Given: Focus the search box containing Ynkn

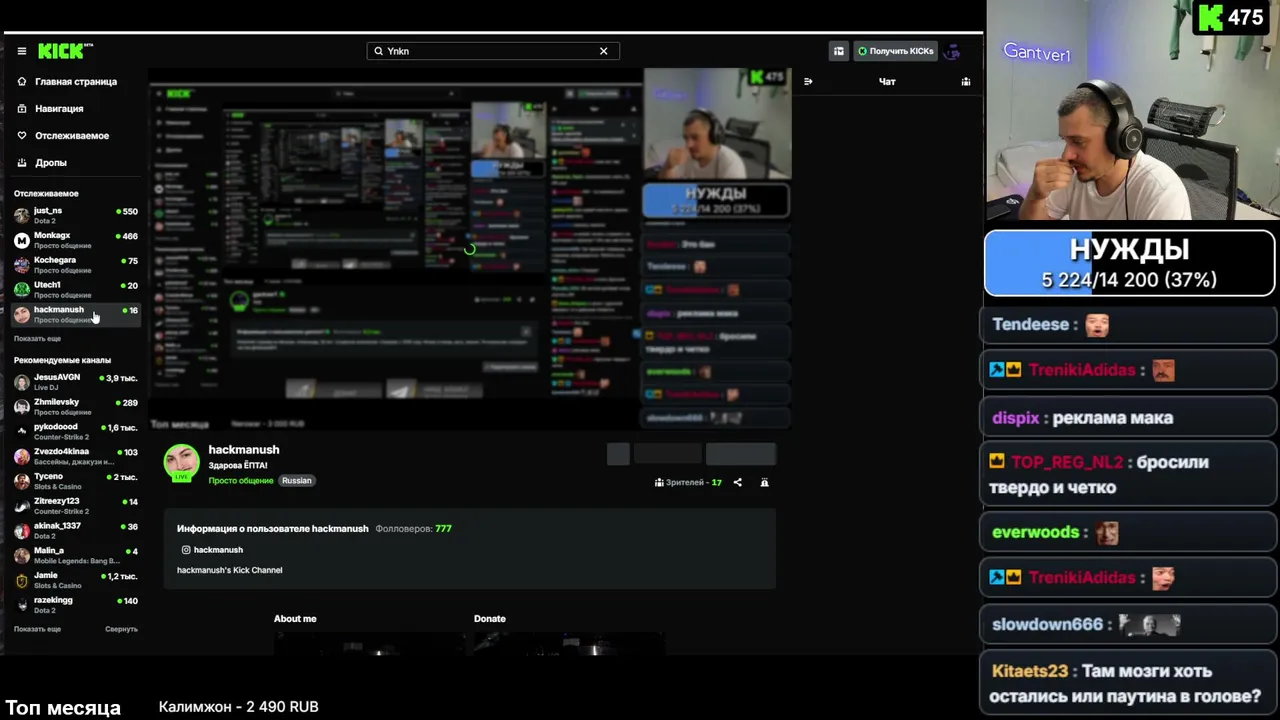Looking at the screenshot, I should pos(493,51).
